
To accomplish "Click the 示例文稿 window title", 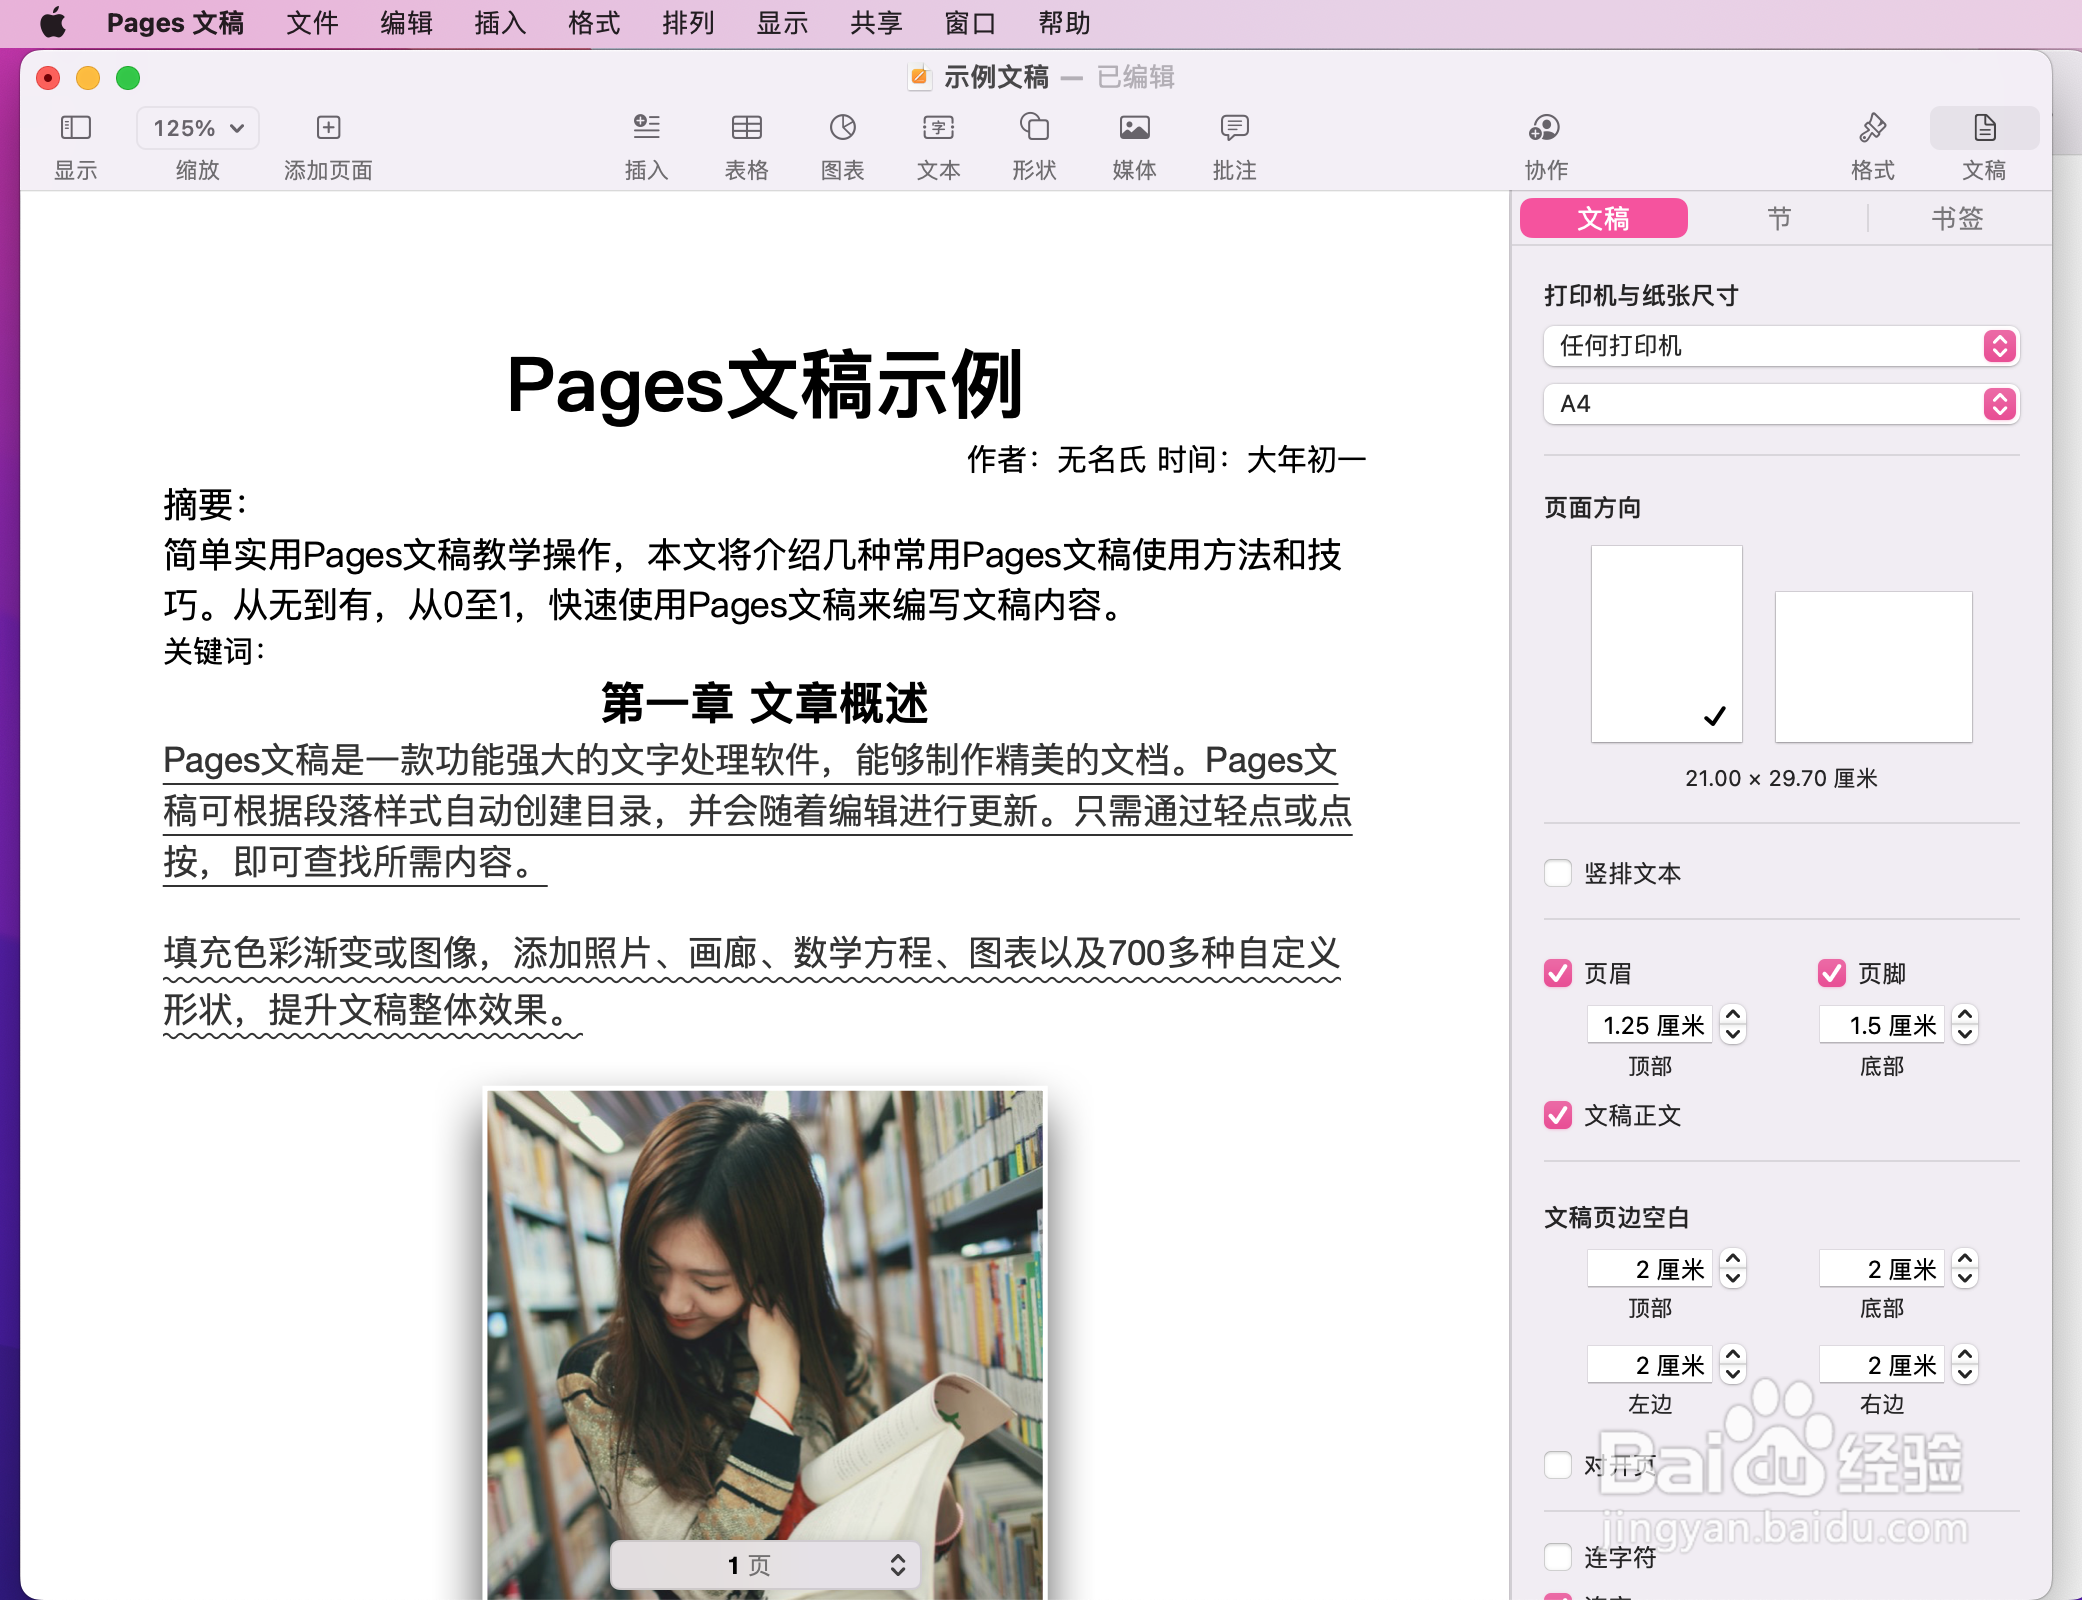I will 996,77.
